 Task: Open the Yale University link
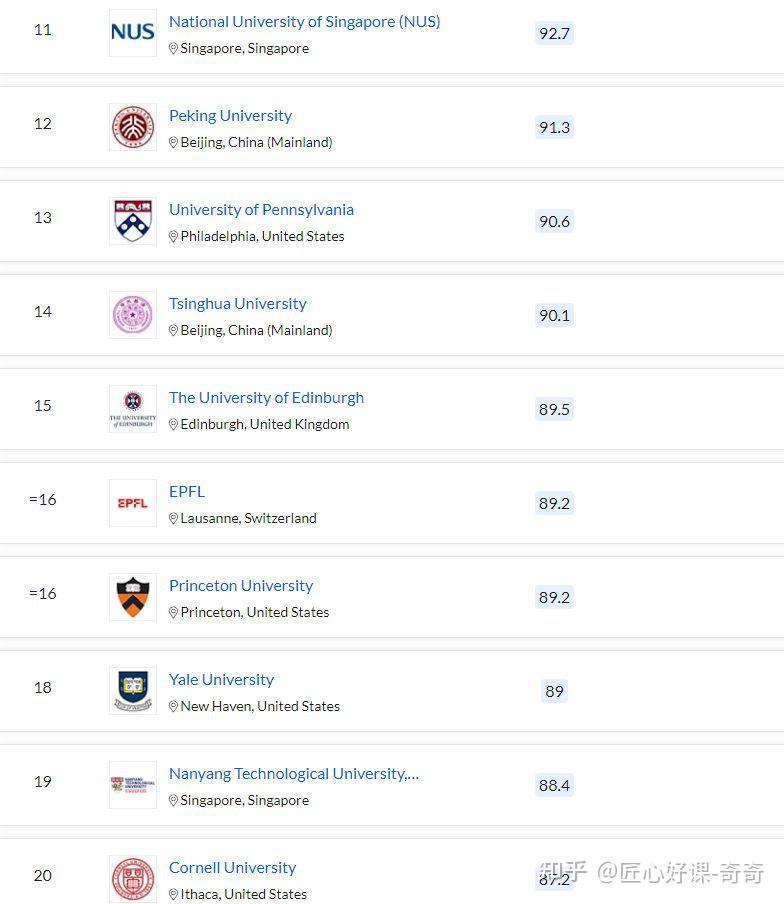(x=221, y=680)
